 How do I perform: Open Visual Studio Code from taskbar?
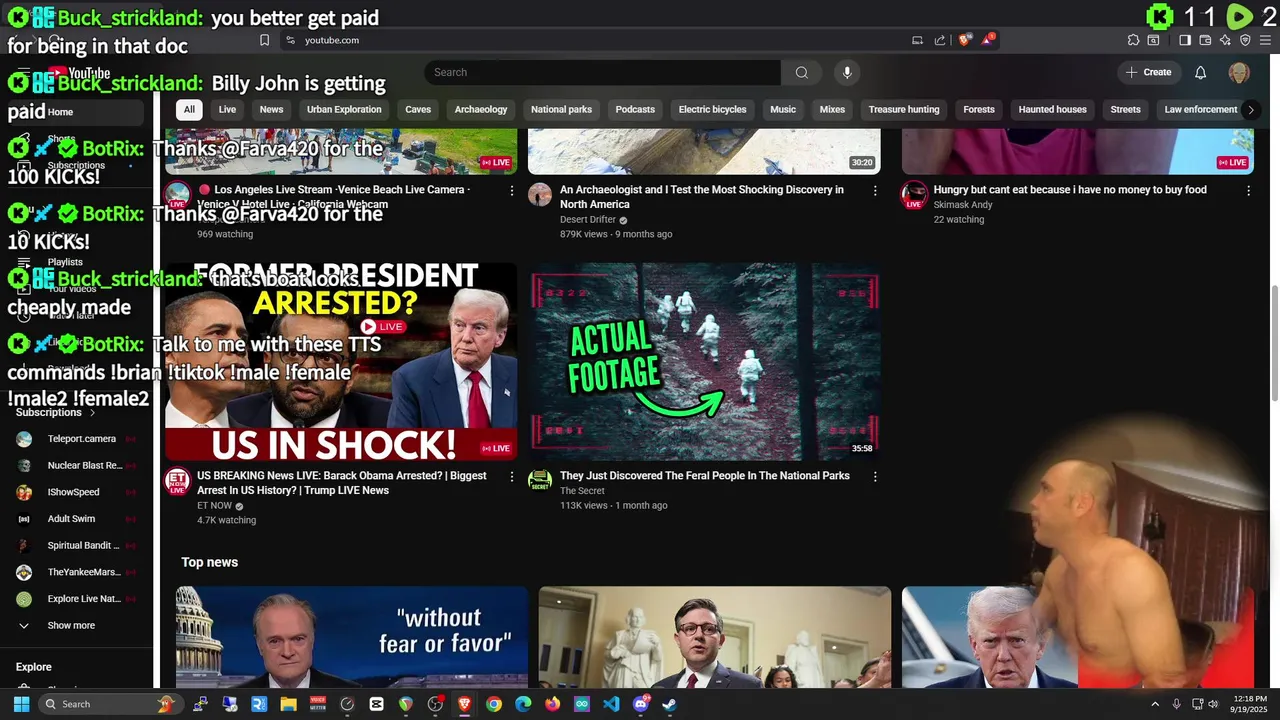click(x=611, y=704)
